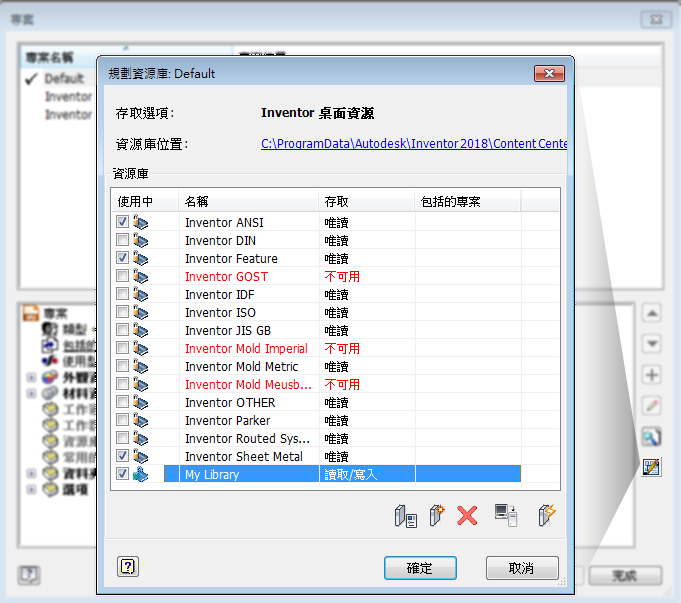This screenshot has height=603, width=681.
Task: Click magnifier browse icon in Projects window
Action: tap(651, 437)
